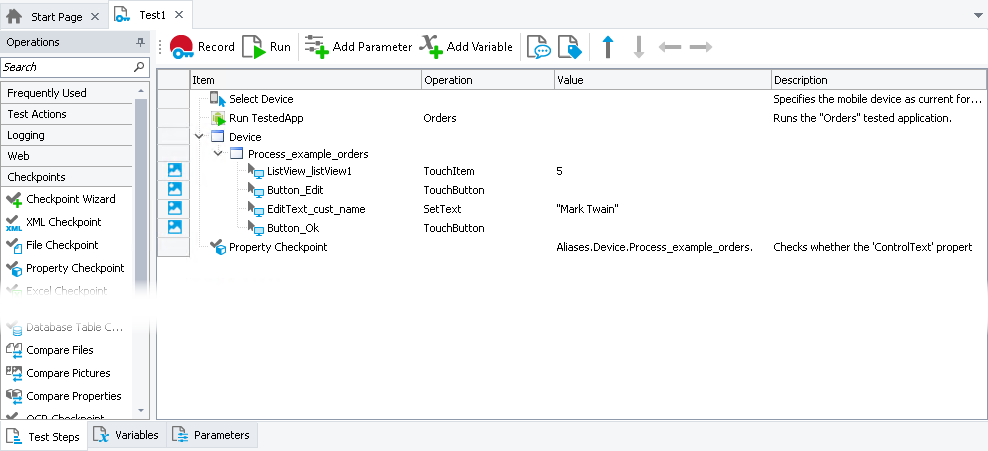988x451 pixels.
Task: Click the comment bubble toolbar icon
Action: pyautogui.click(x=539, y=47)
